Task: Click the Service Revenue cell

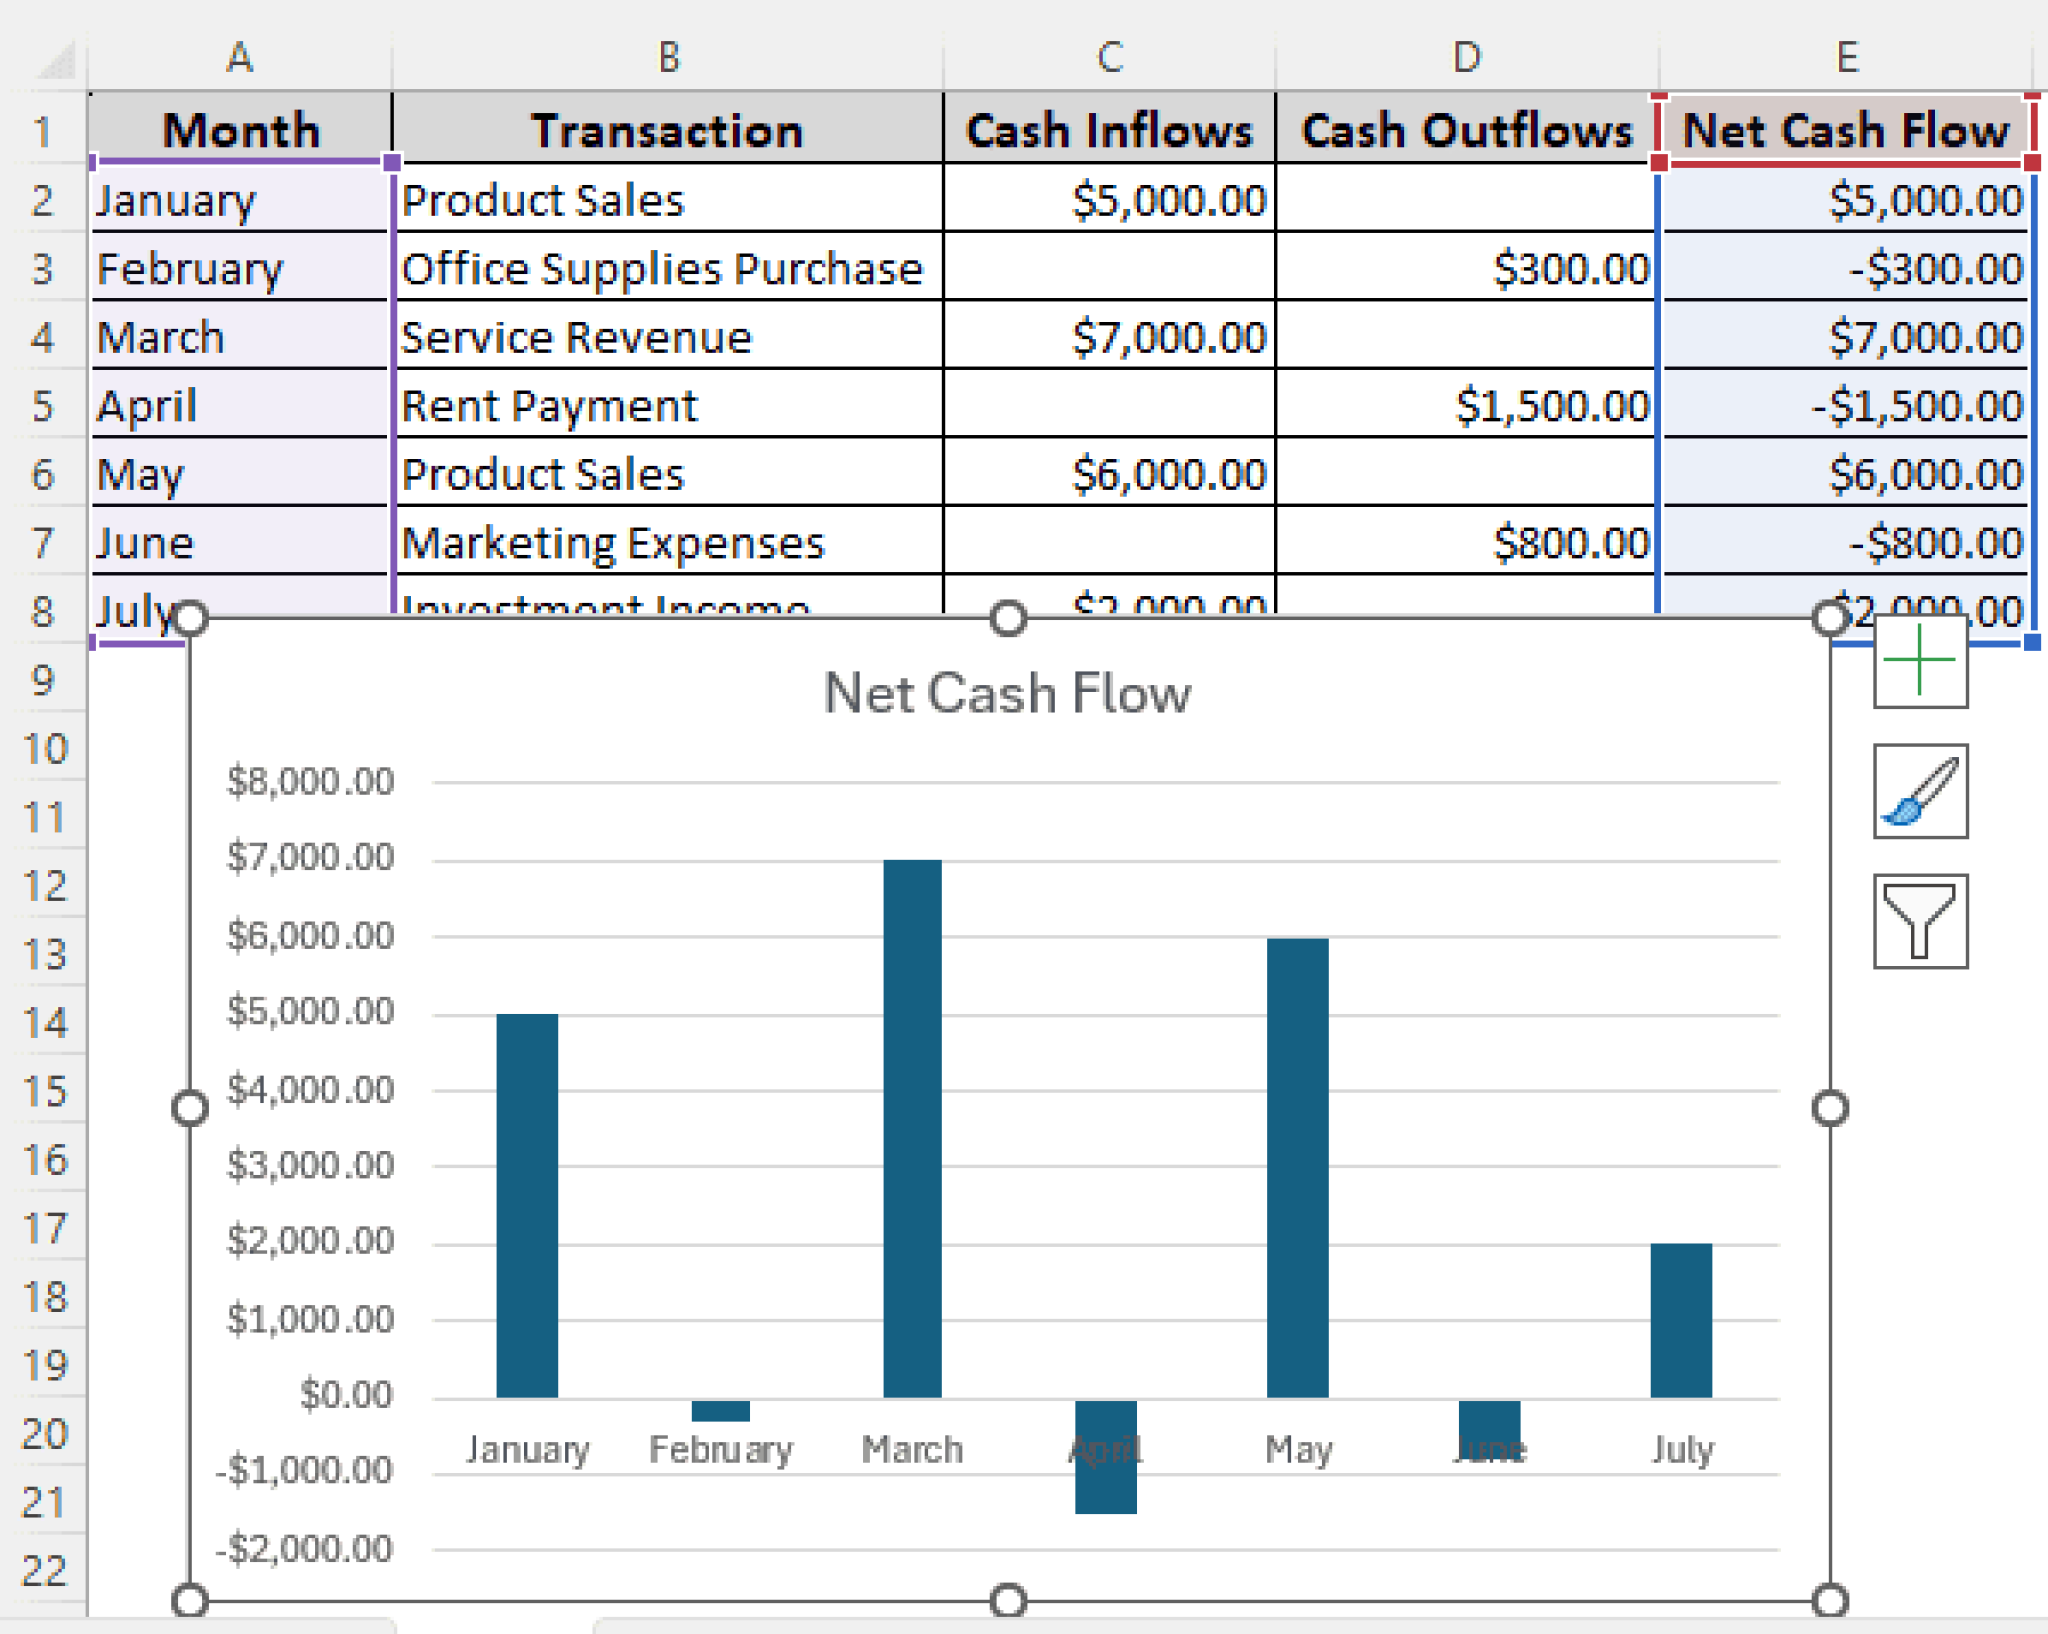Action: pos(668,337)
